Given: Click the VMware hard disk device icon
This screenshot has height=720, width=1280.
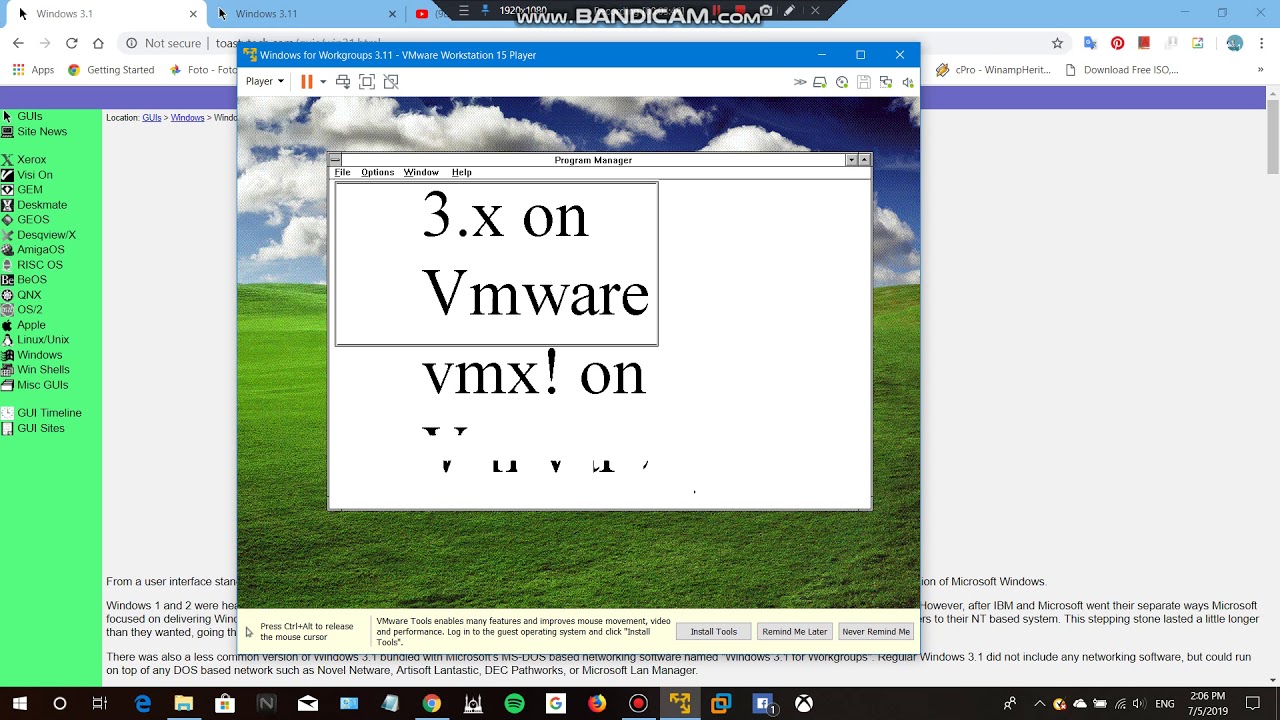Looking at the screenshot, I should (x=820, y=82).
